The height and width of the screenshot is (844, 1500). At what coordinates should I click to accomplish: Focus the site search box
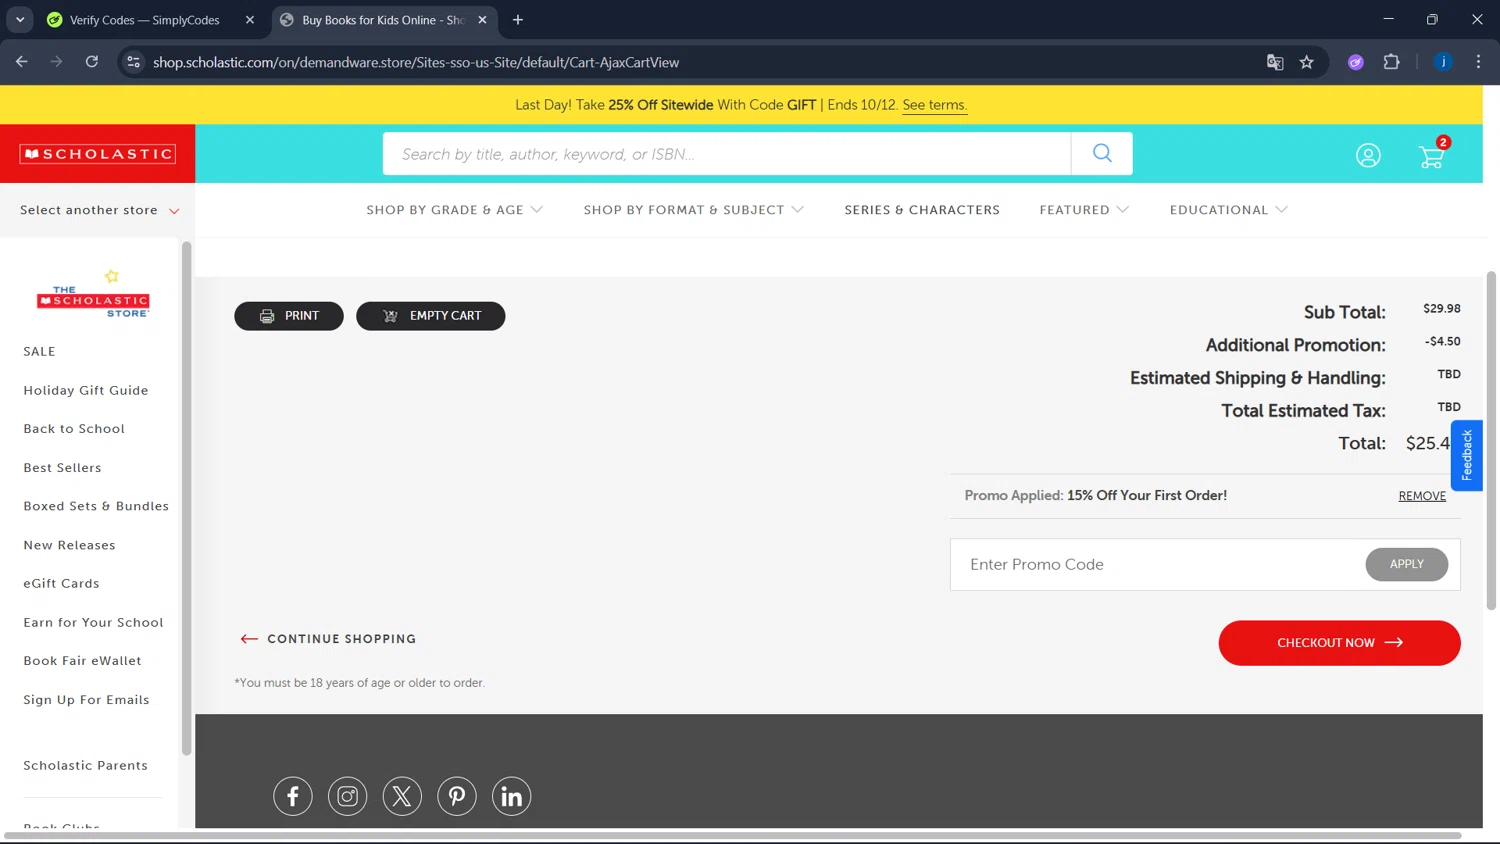tap(727, 154)
